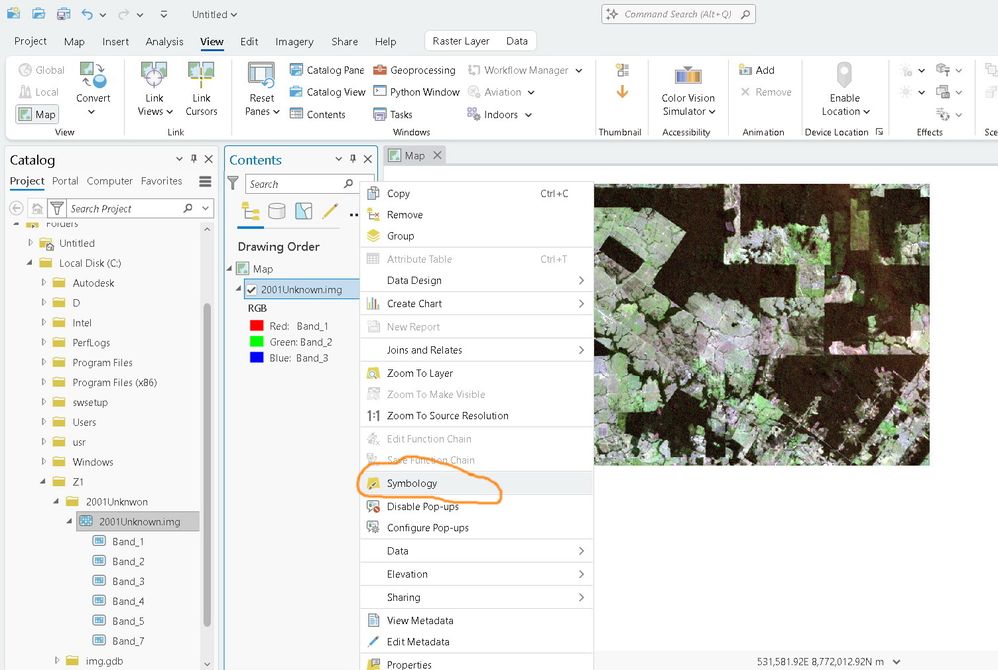The width and height of the screenshot is (998, 670).
Task: Select Band_4 in Catalog tree
Action: coord(127,601)
